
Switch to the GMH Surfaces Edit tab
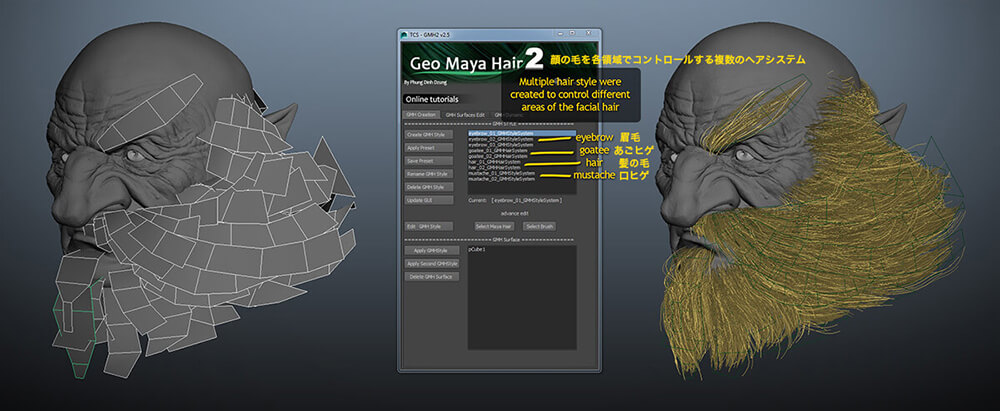[x=465, y=114]
